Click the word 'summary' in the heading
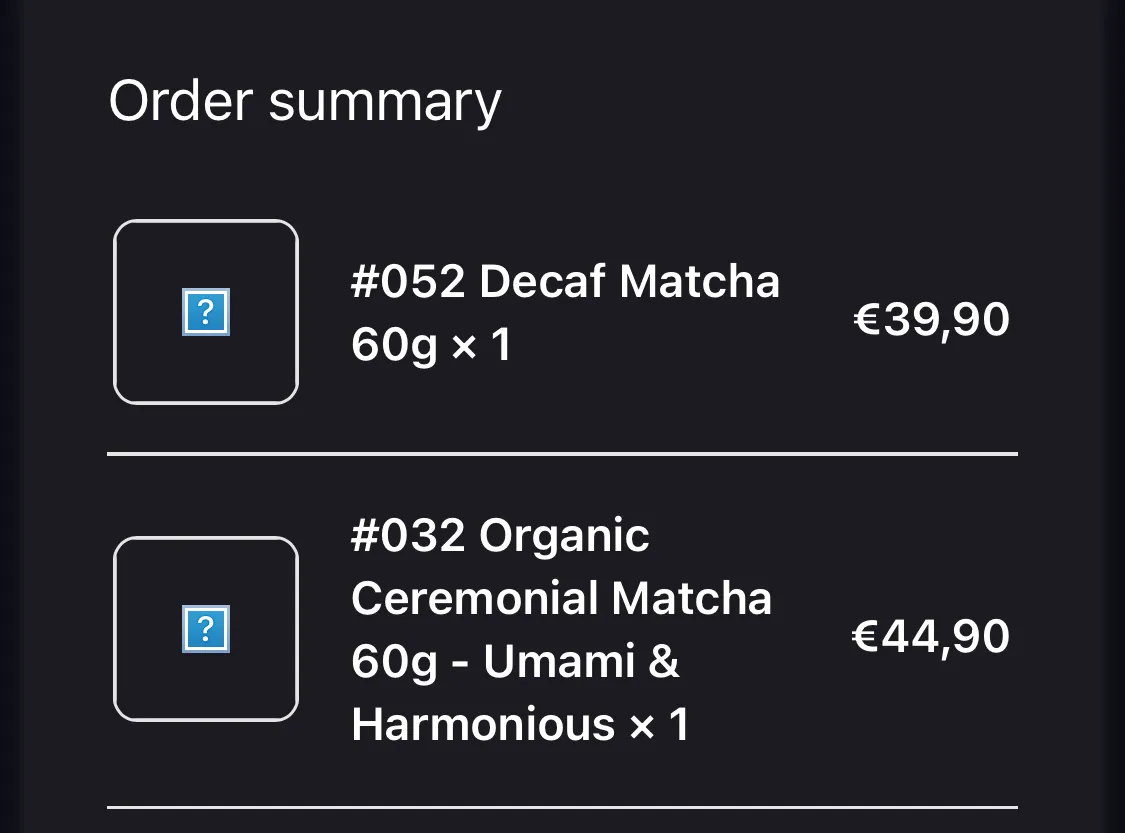Viewport: 1125px width, 833px height. tap(385, 105)
